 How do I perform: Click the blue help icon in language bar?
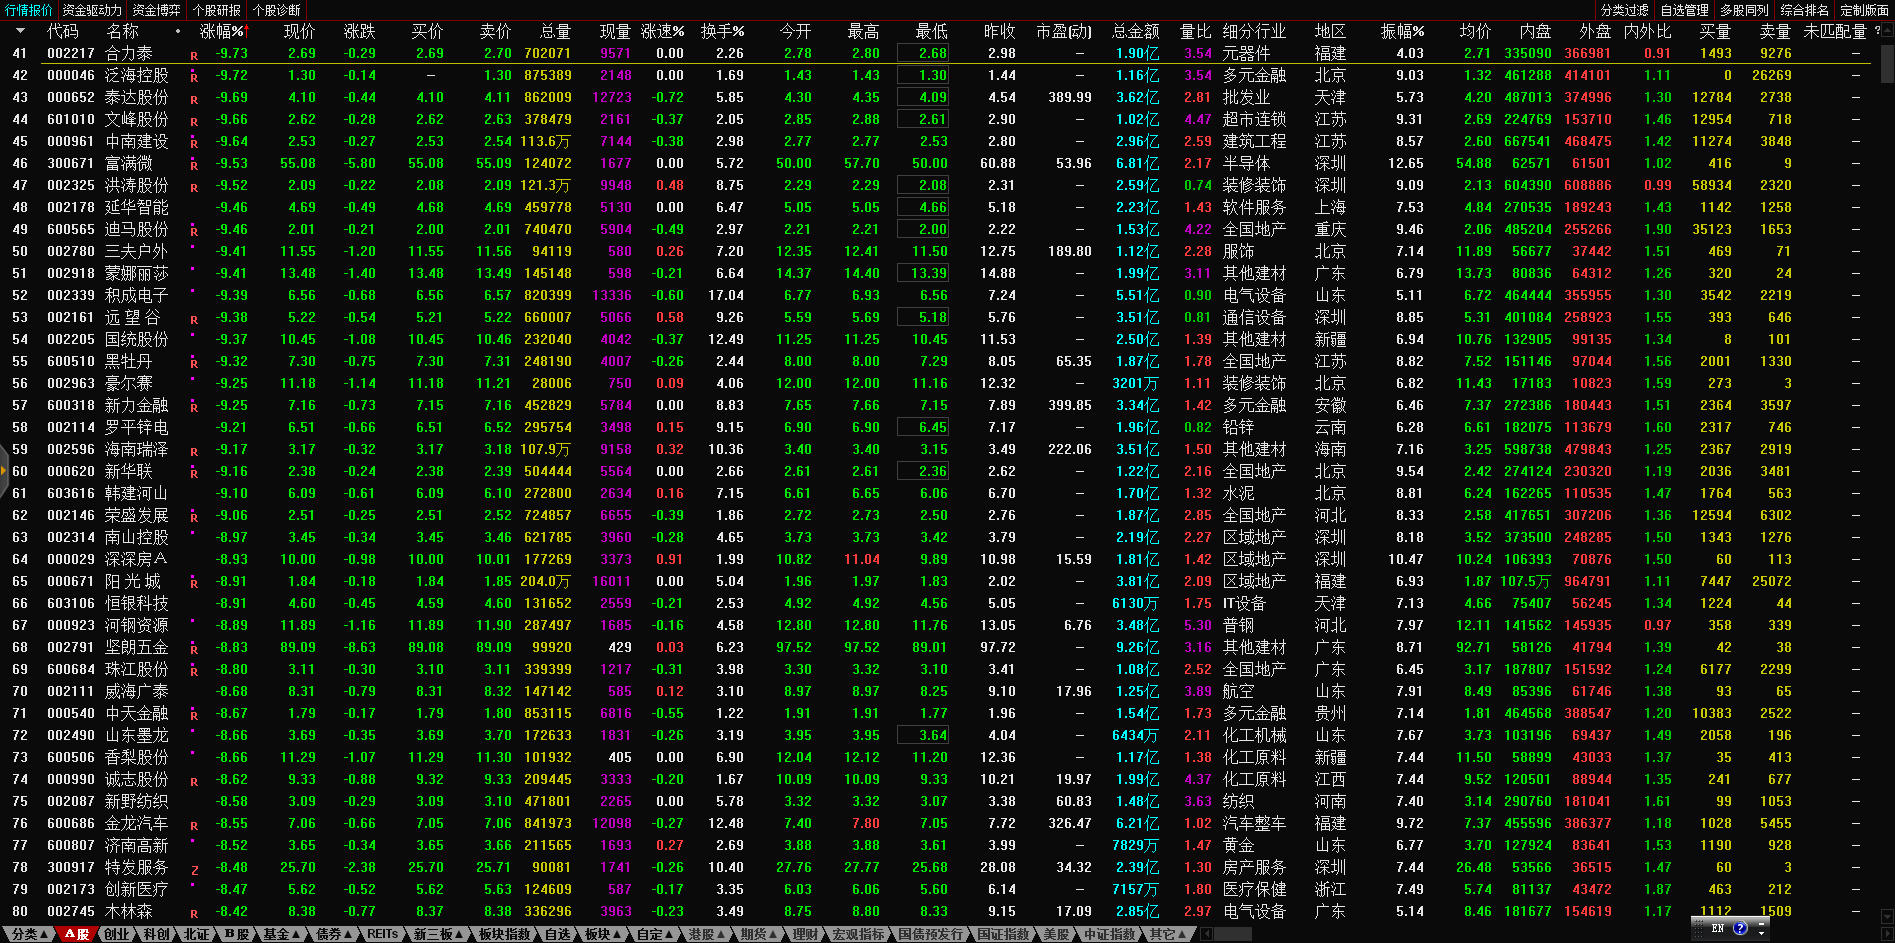(x=1740, y=928)
